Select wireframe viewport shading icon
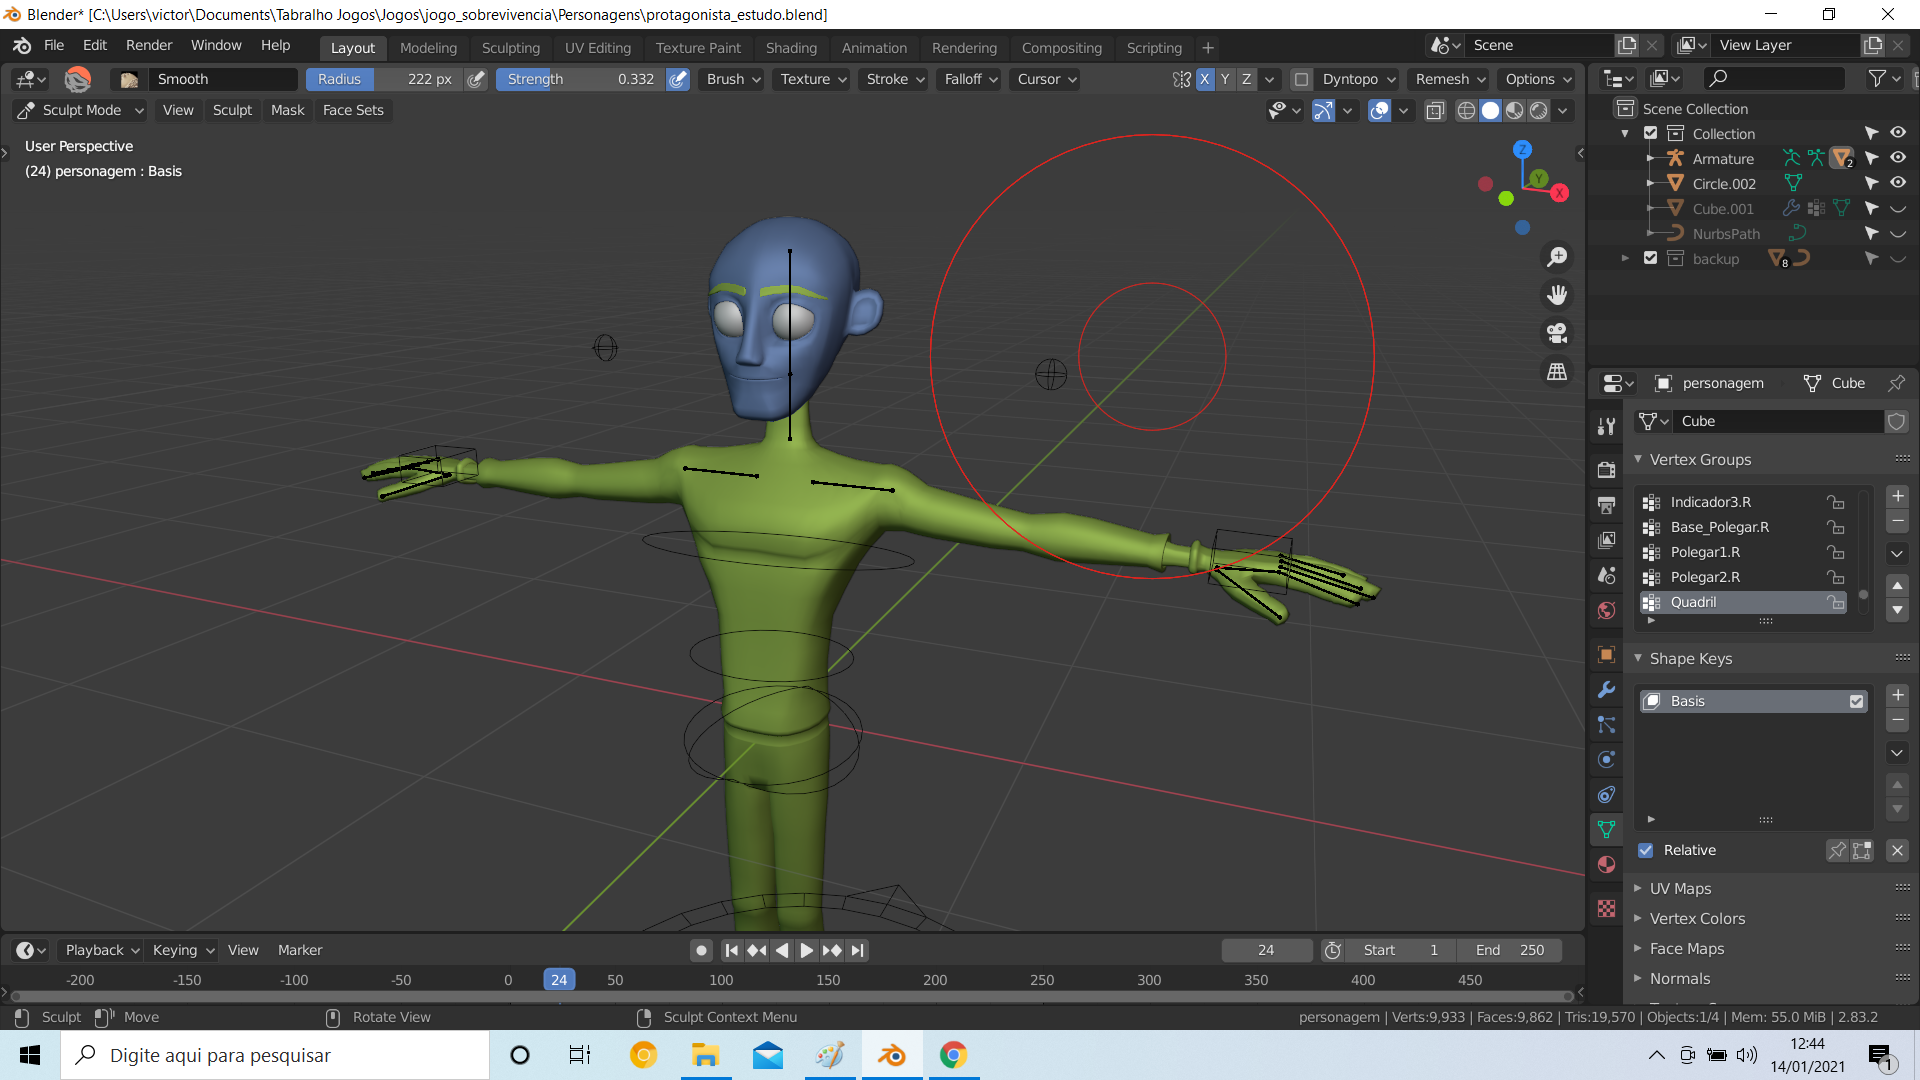 1466,111
